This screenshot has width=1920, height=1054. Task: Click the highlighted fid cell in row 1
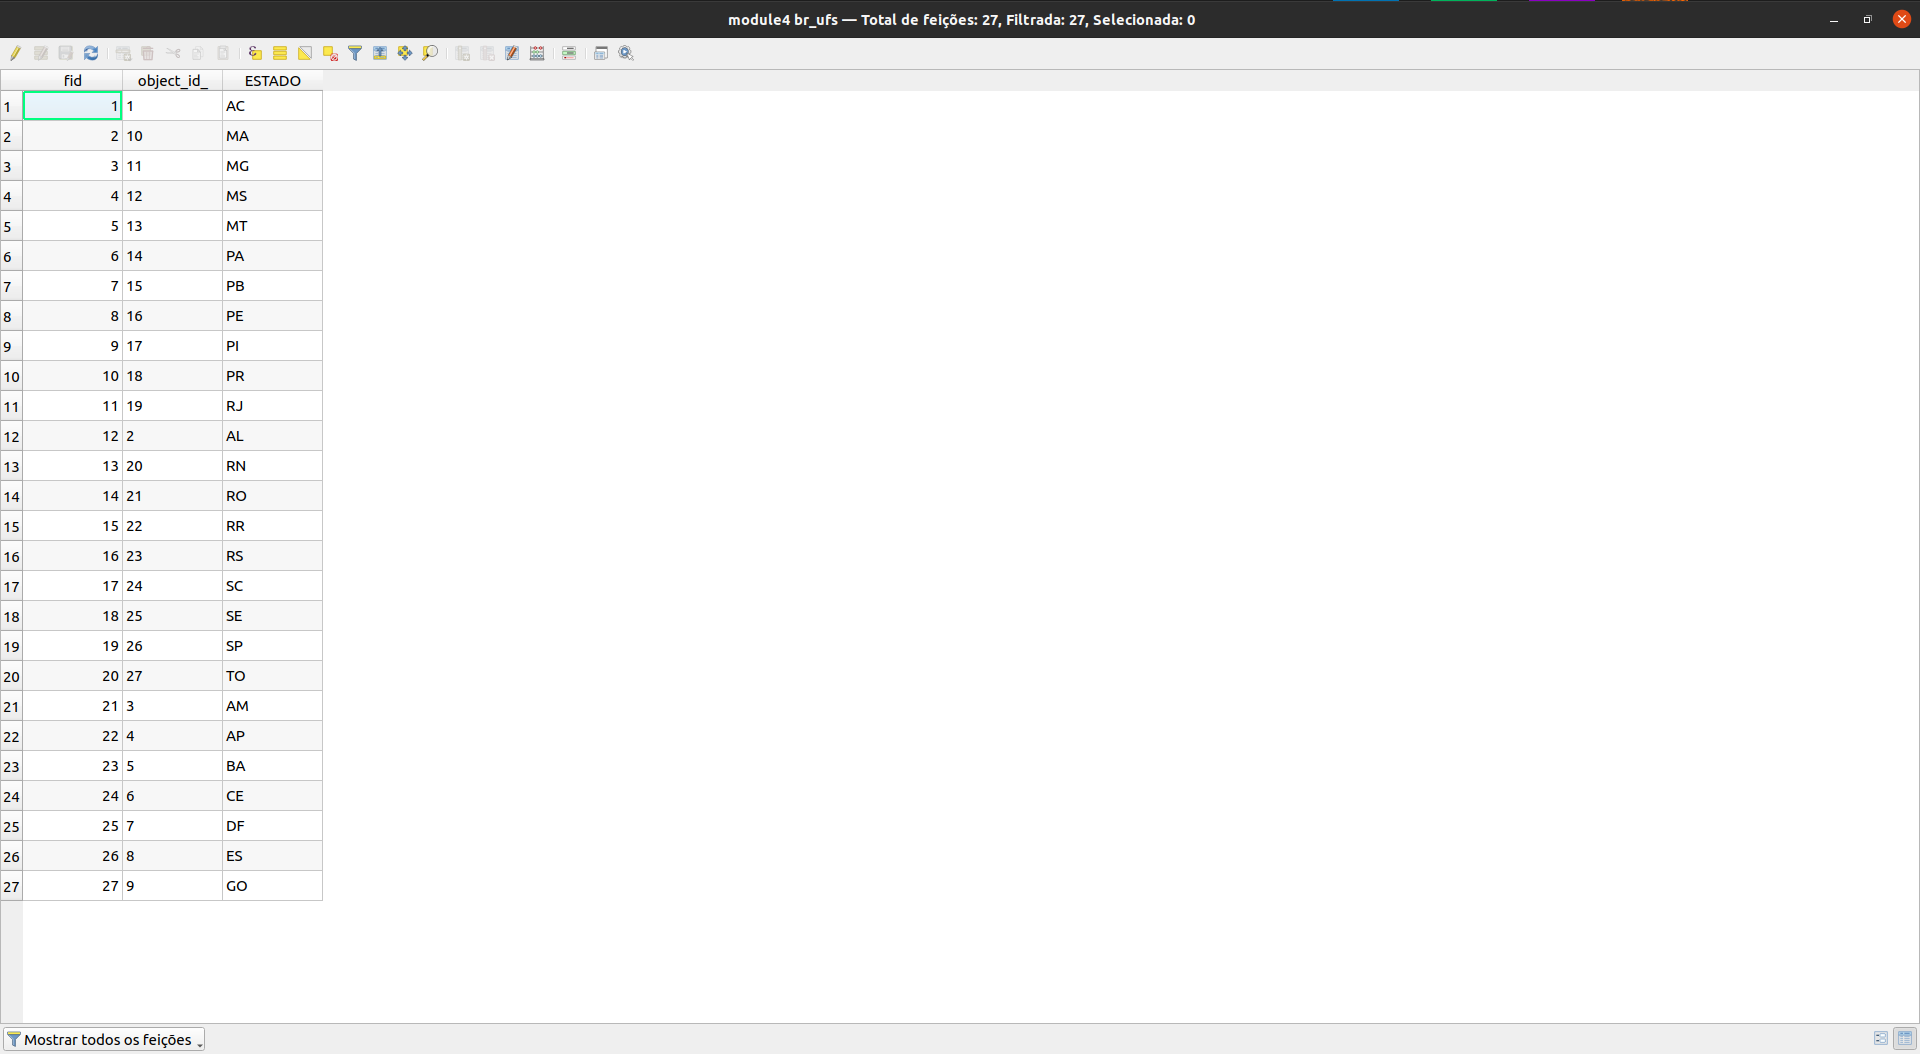pos(72,106)
